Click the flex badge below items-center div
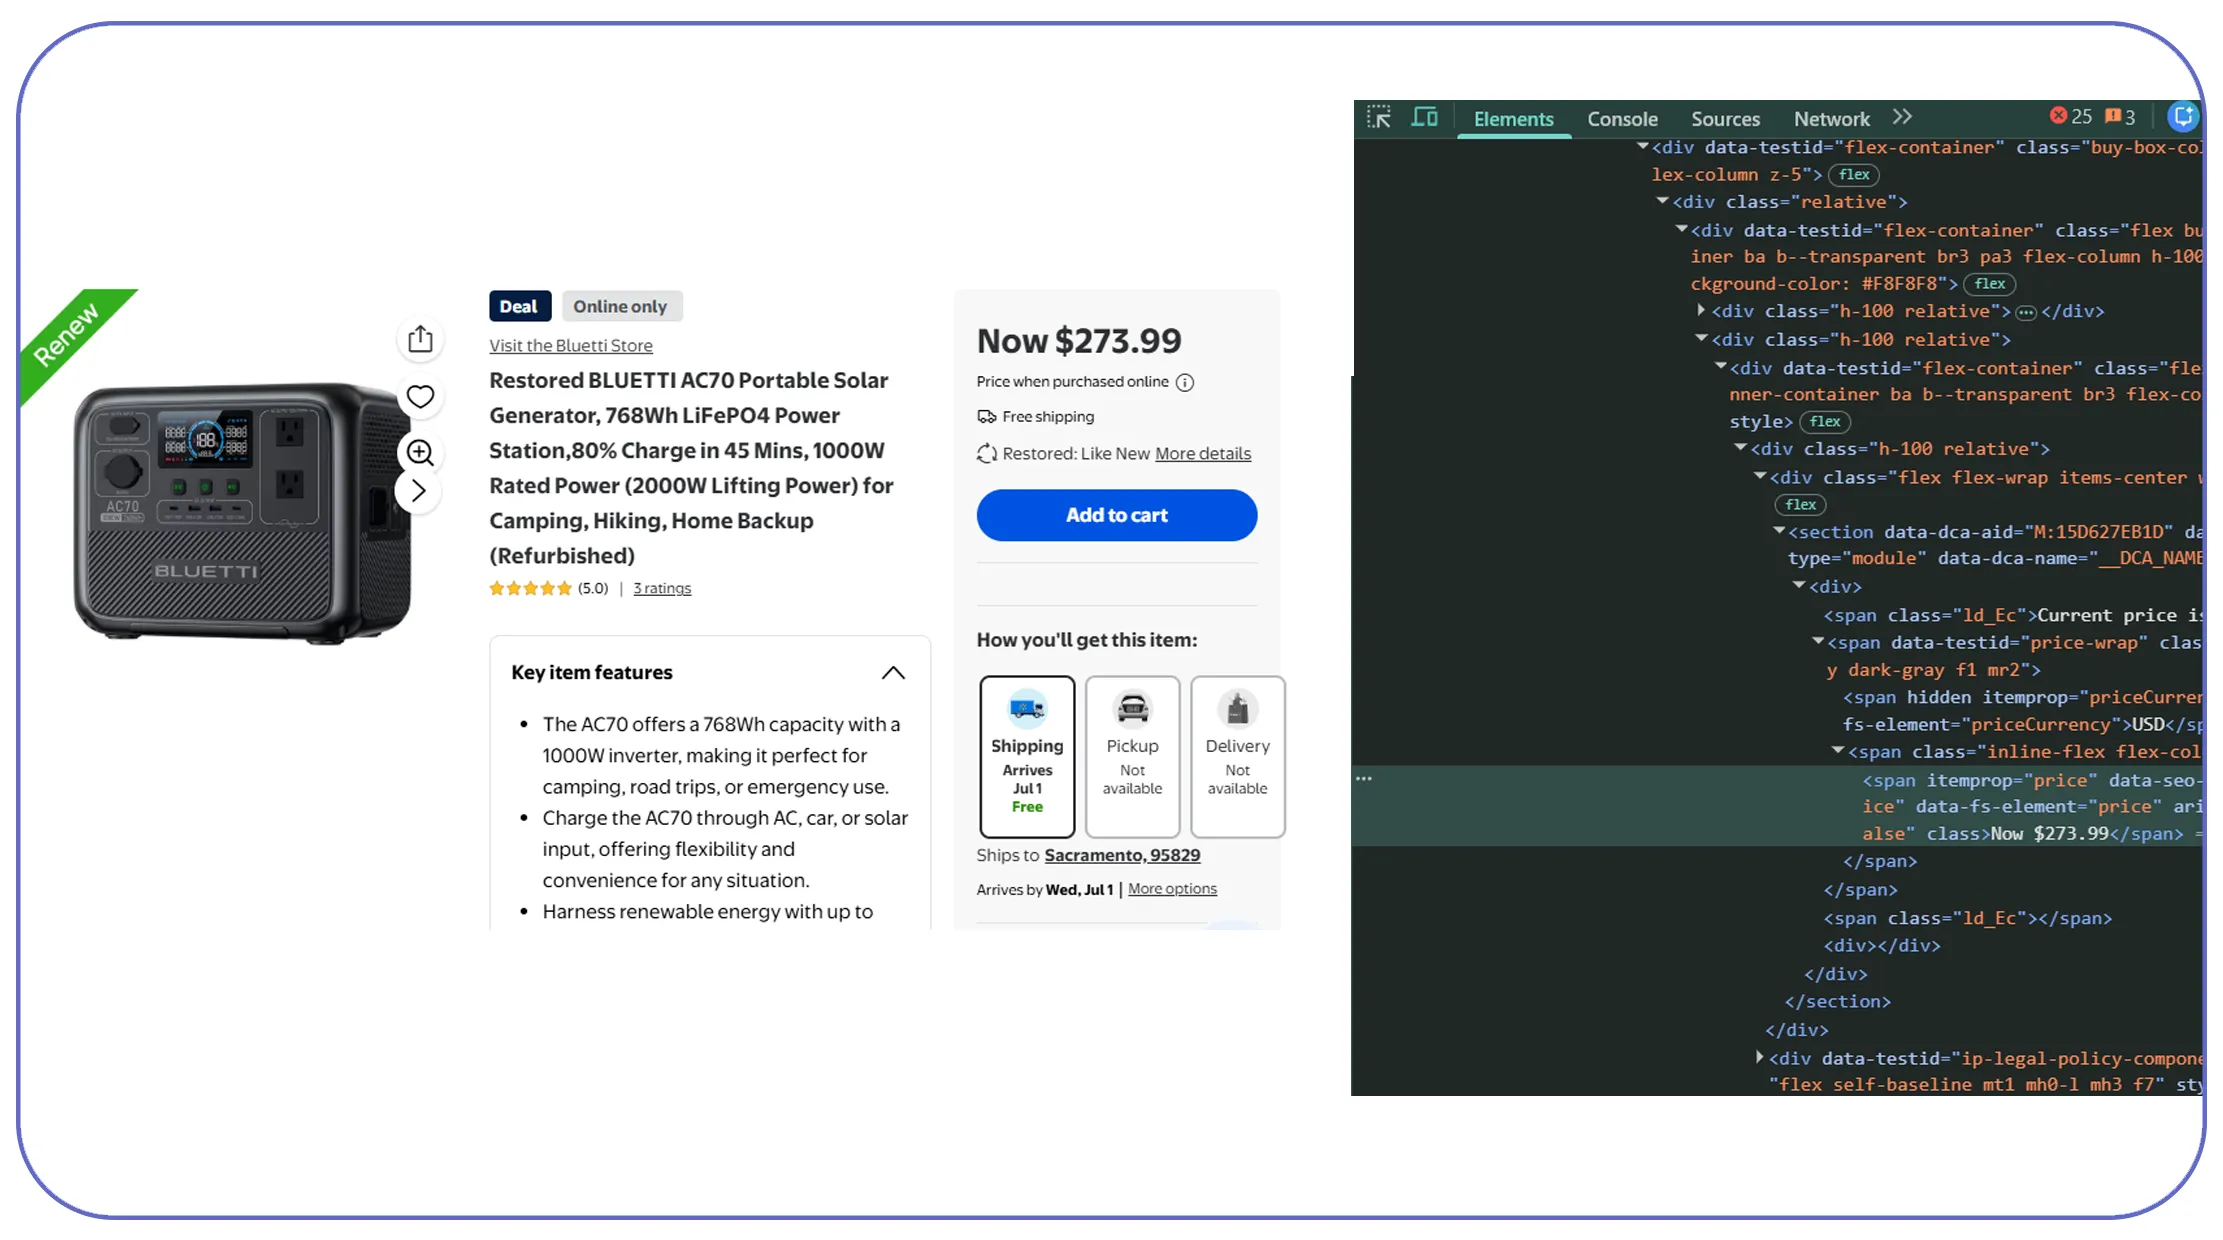Screen dimensions: 2223x1240 tap(1800, 505)
